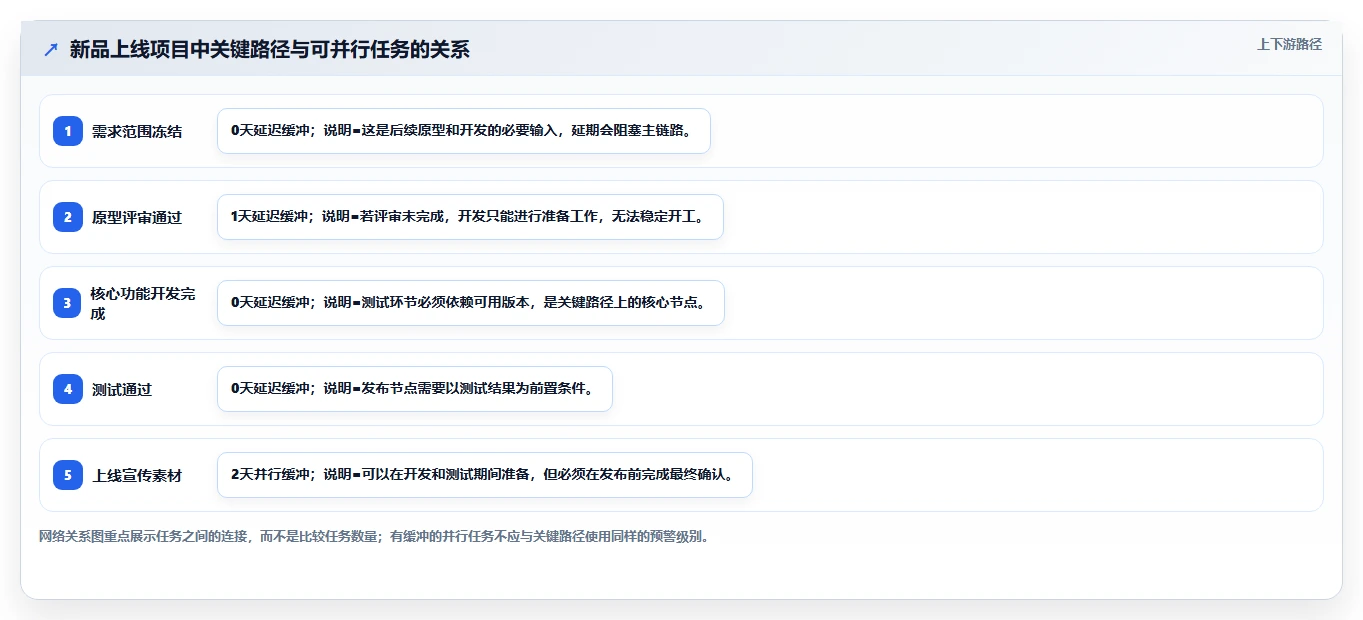This screenshot has width=1363, height=620.
Task: Select the 核心功能开发完成 task label
Action: coord(144,303)
